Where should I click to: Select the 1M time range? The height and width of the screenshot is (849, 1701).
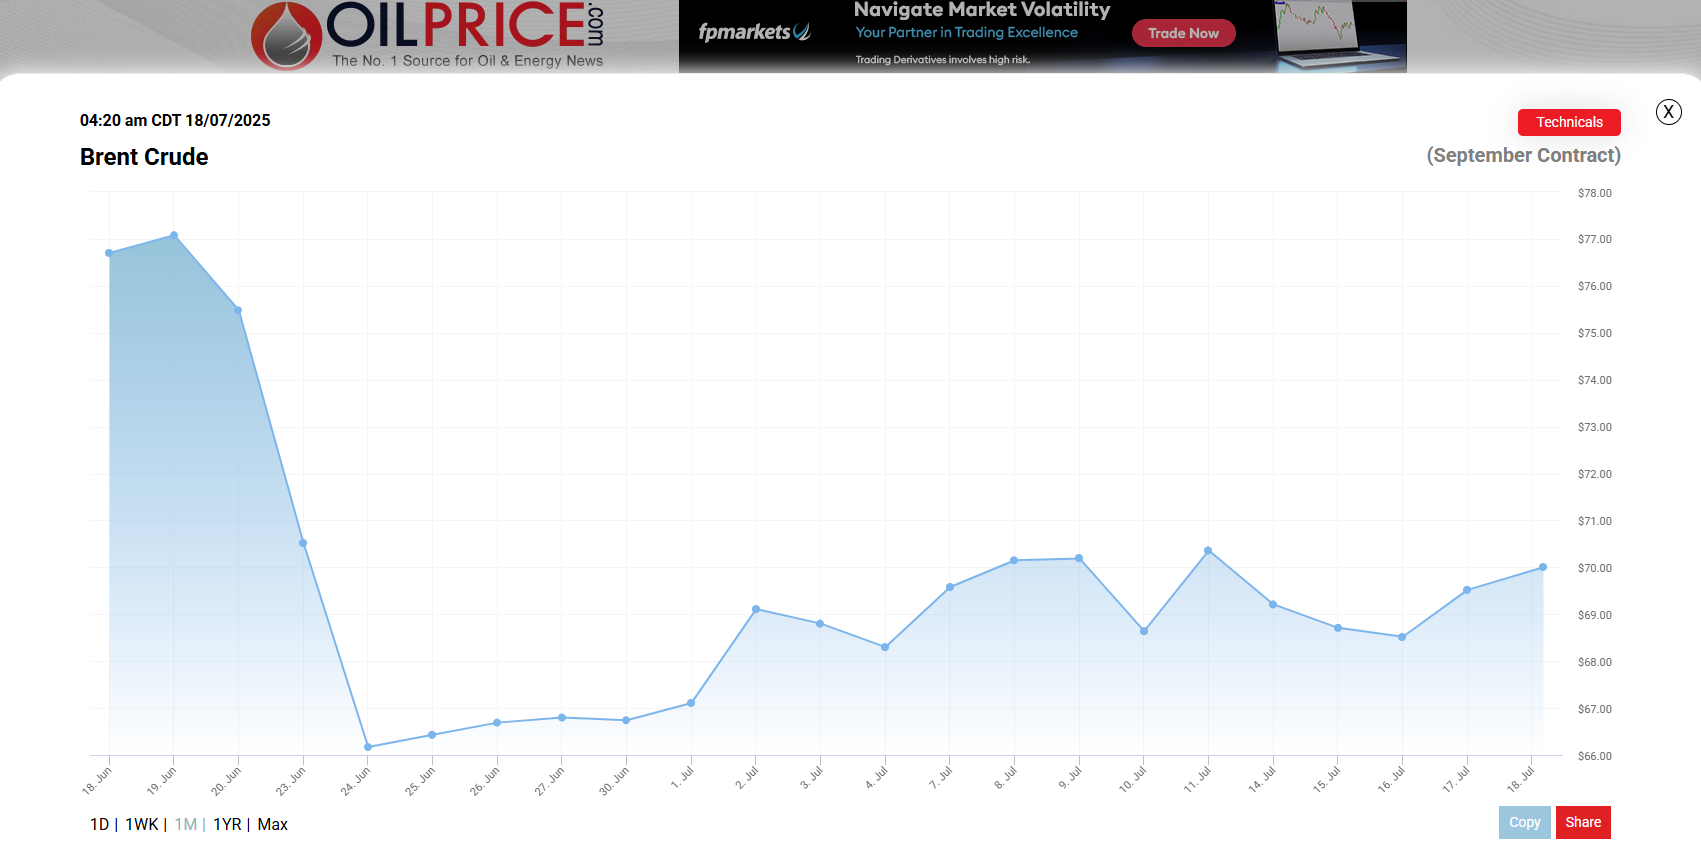pyautogui.click(x=186, y=824)
